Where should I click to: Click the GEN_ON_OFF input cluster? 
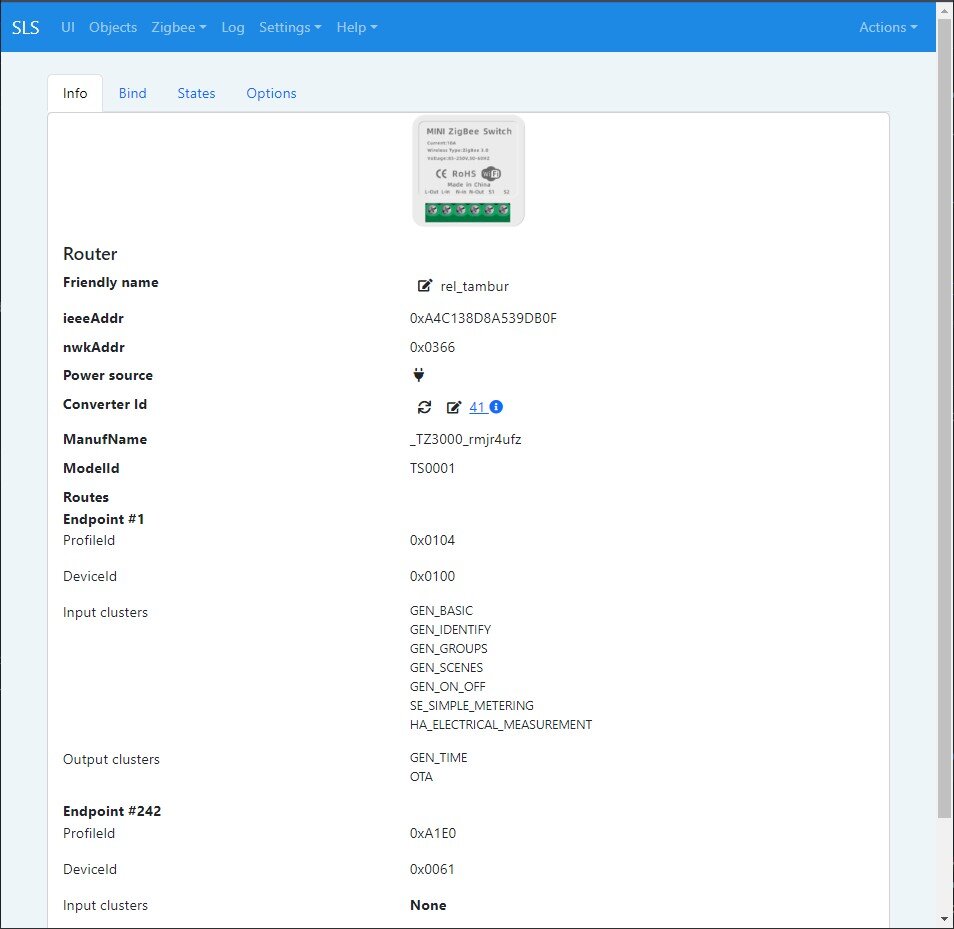[x=447, y=687]
